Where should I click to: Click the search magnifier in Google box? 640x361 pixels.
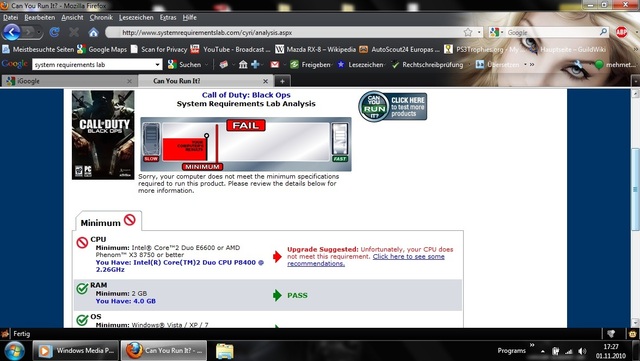pyautogui.click(x=603, y=32)
